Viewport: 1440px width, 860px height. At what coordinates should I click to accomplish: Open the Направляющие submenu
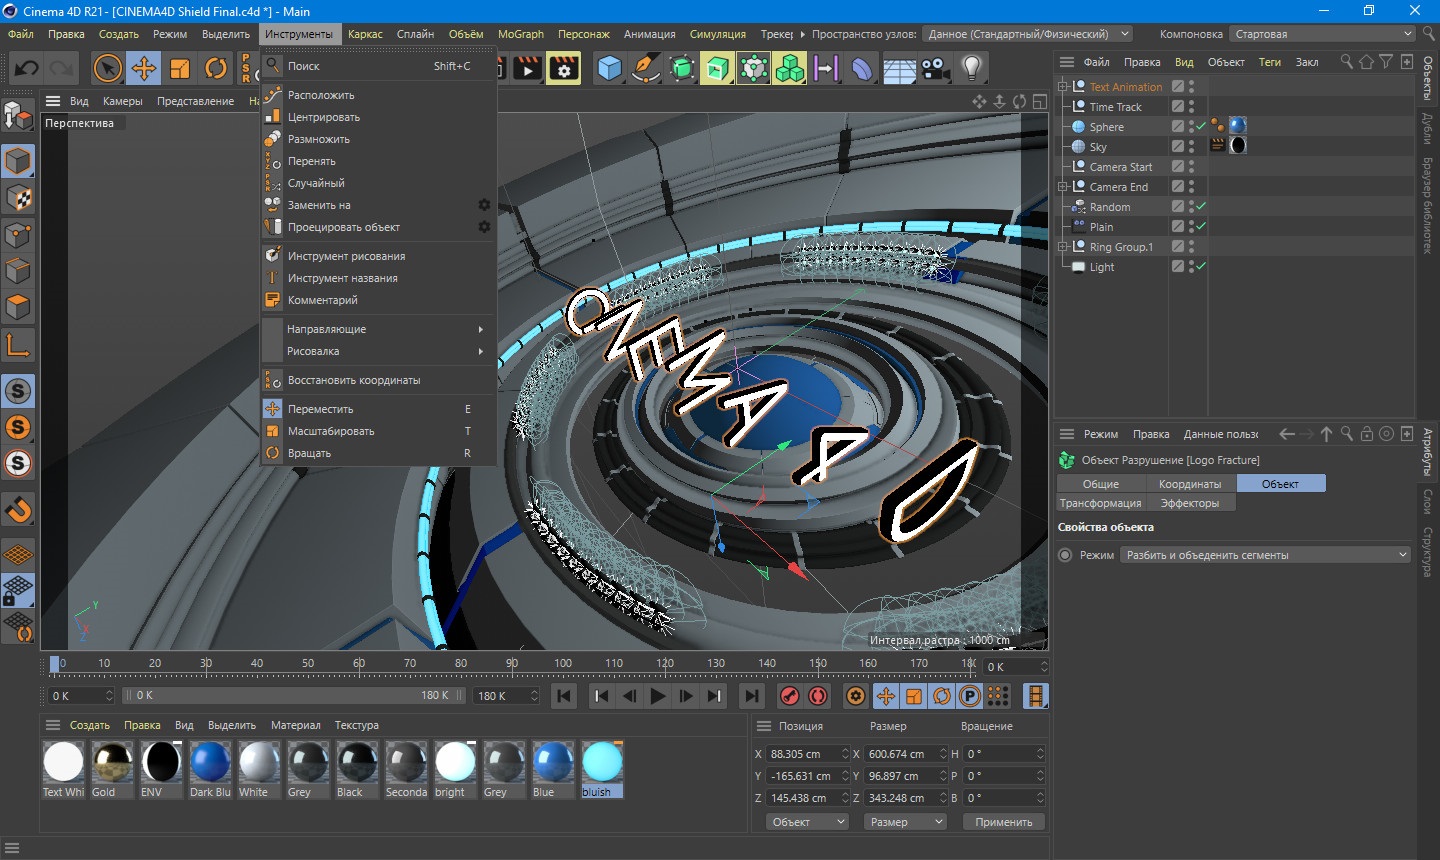pos(378,329)
